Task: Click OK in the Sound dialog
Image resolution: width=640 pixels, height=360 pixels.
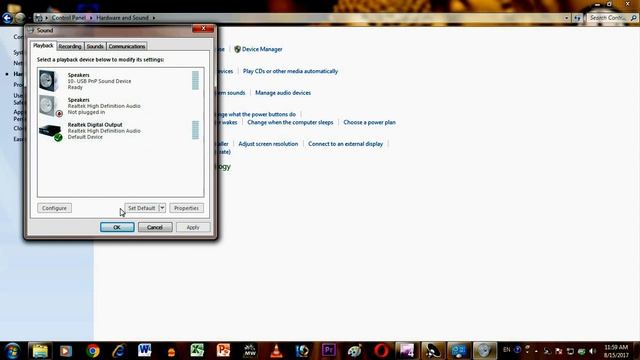Action: tap(117, 227)
